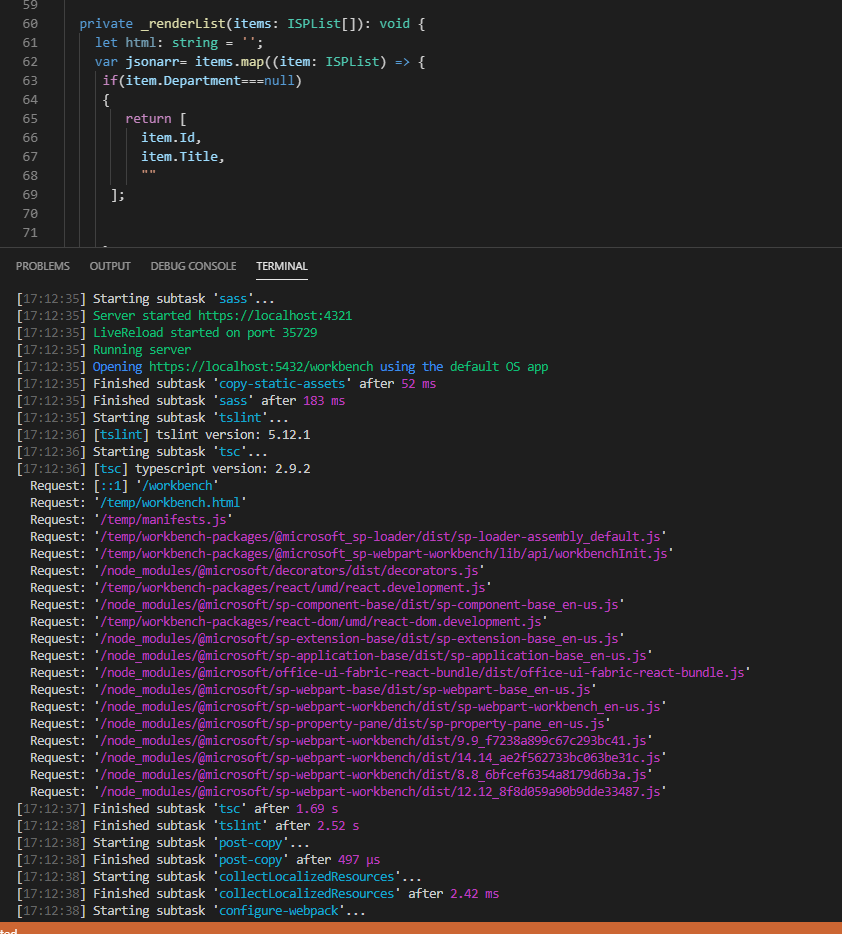This screenshot has height=934, width=842.
Task: Click the office-ui-fabric-react-bundle.js request path
Action: coord(423,673)
